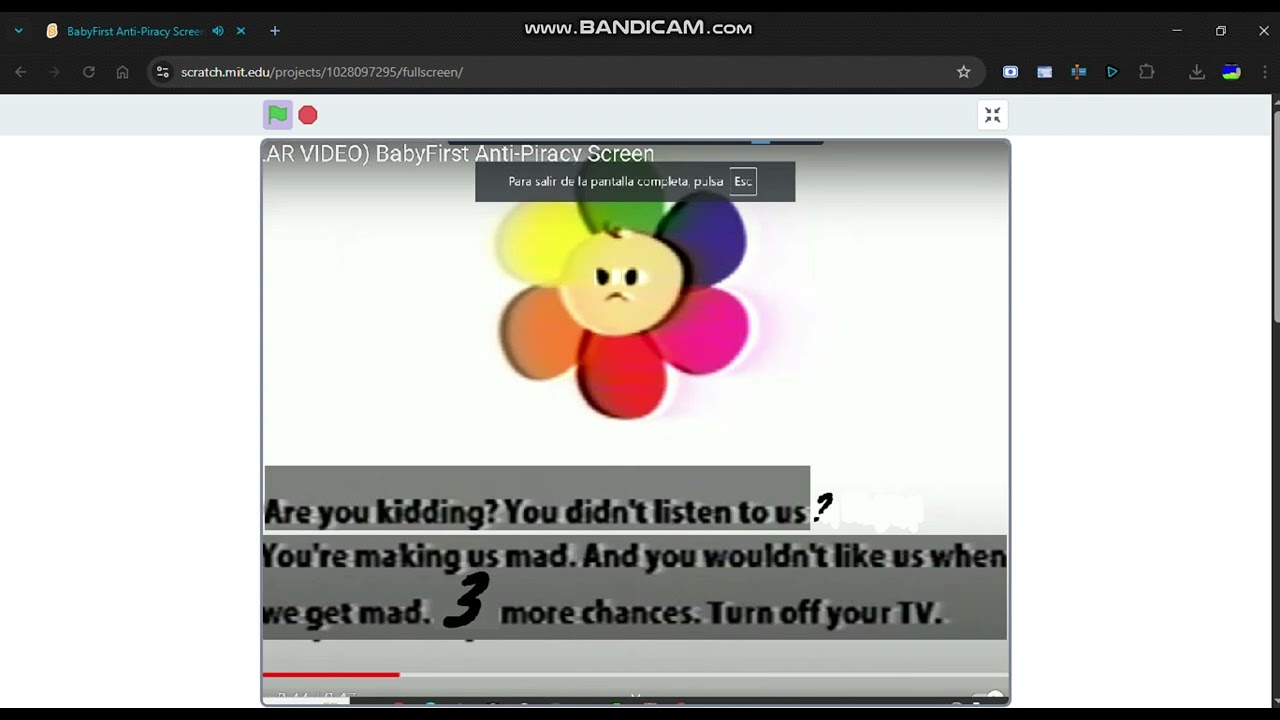This screenshot has height=720, width=1280.
Task: Click the red video progress bar
Action: 331,675
